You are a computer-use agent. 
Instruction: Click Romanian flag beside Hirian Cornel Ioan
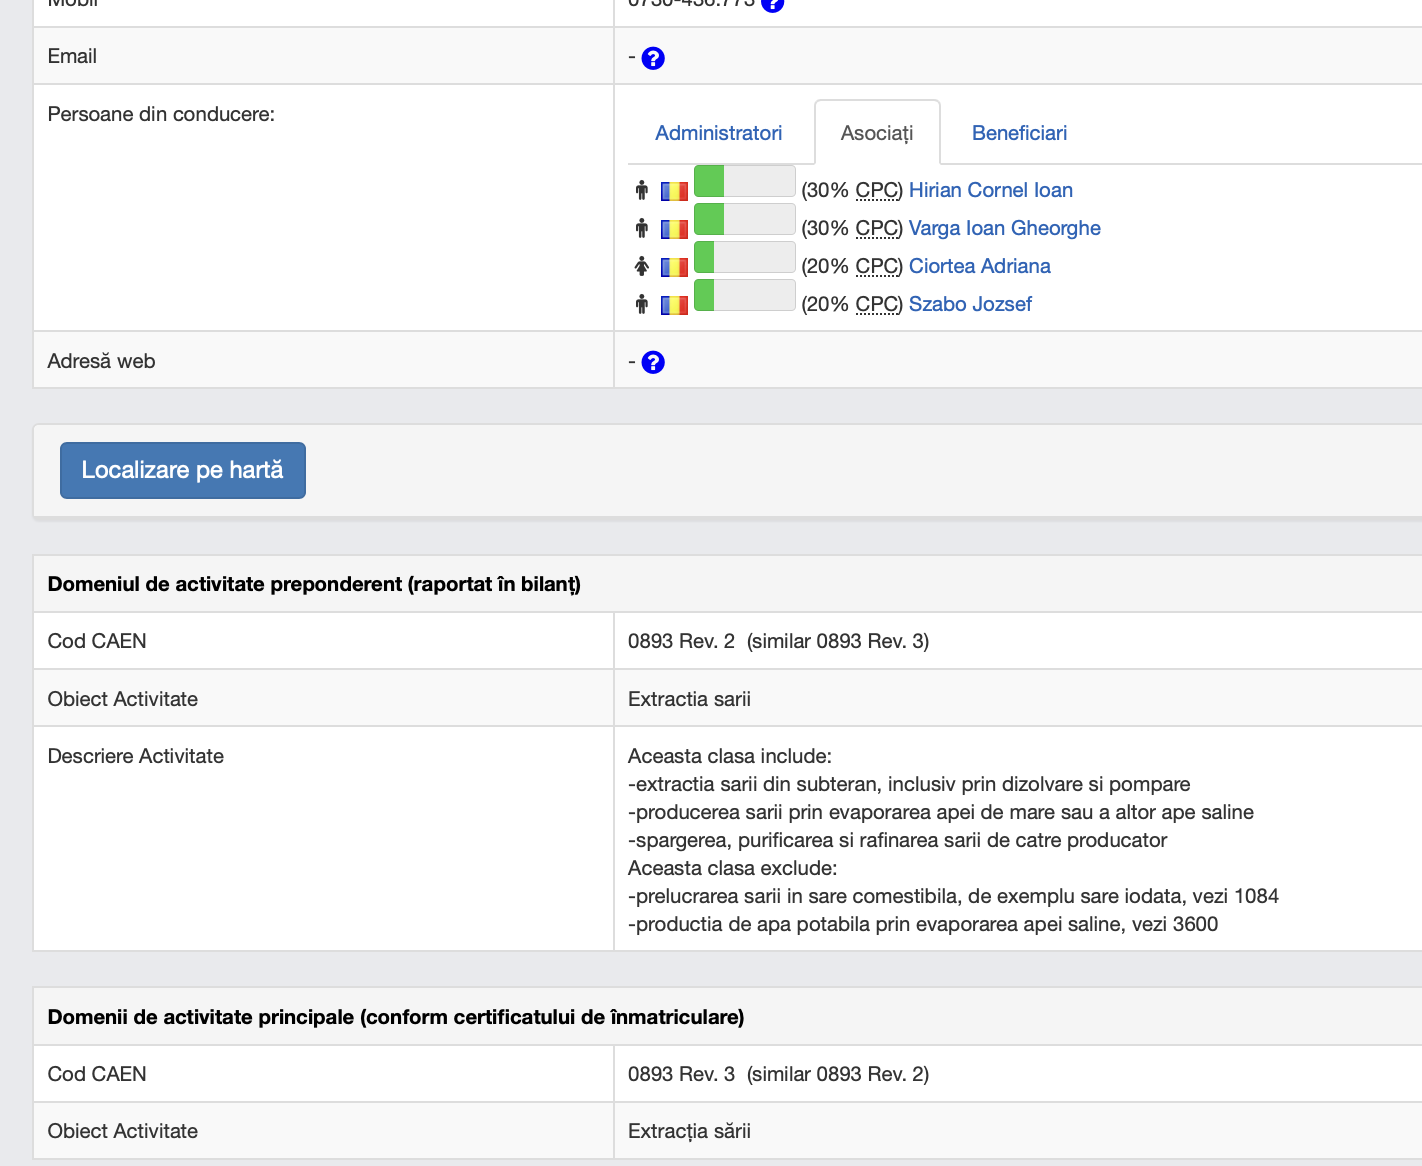pyautogui.click(x=674, y=191)
